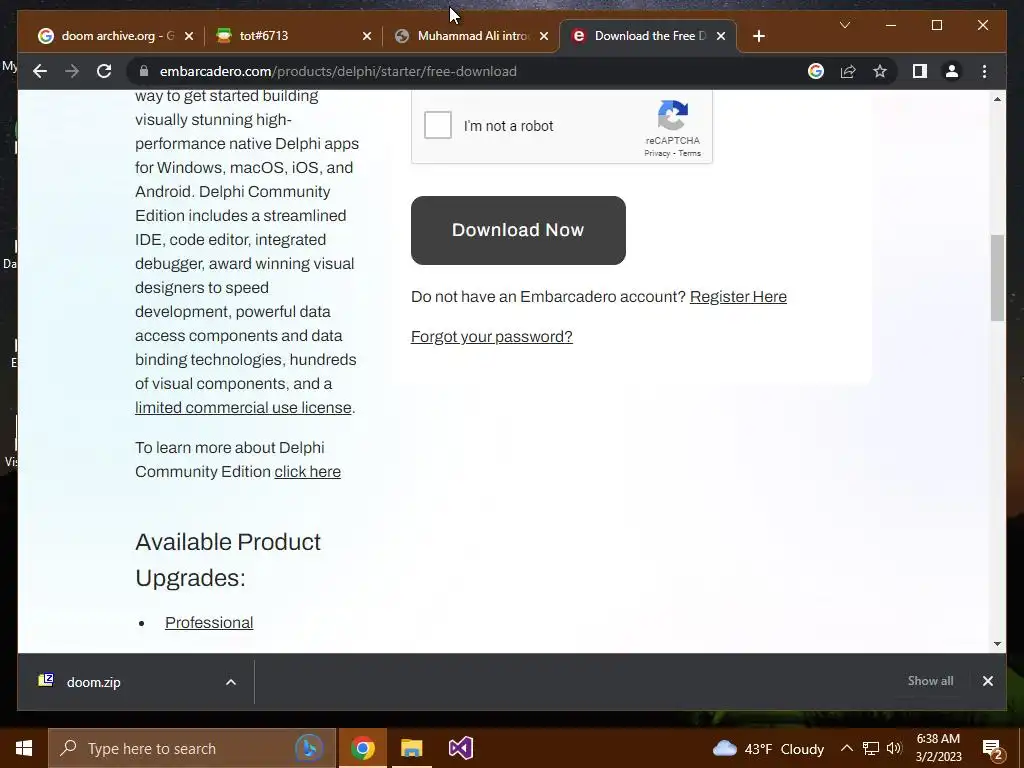Open the tab search chevron in the title bar
Image resolution: width=1024 pixels, height=768 pixels.
[x=844, y=25]
